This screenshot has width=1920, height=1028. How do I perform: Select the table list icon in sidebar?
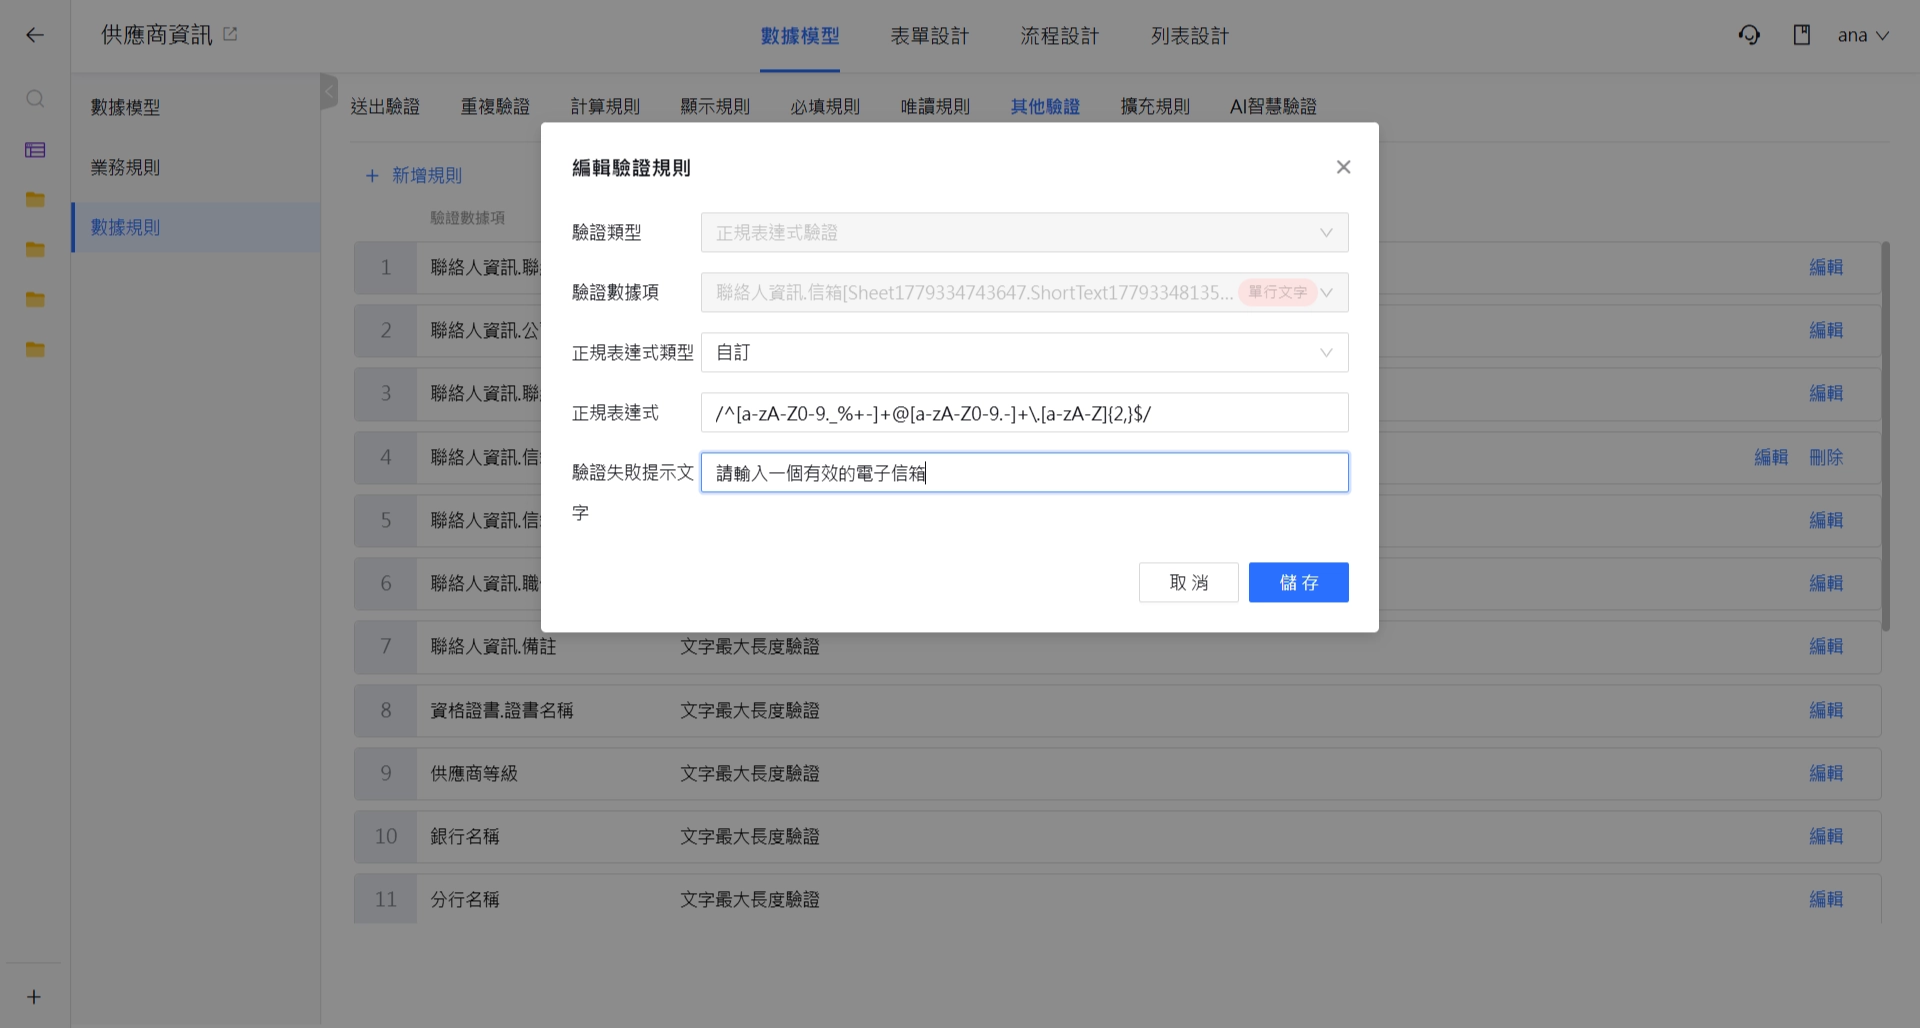point(35,150)
